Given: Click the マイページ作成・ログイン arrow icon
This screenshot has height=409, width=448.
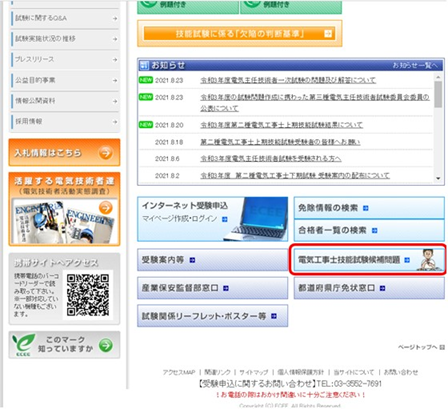Looking at the screenshot, I should [x=225, y=219].
